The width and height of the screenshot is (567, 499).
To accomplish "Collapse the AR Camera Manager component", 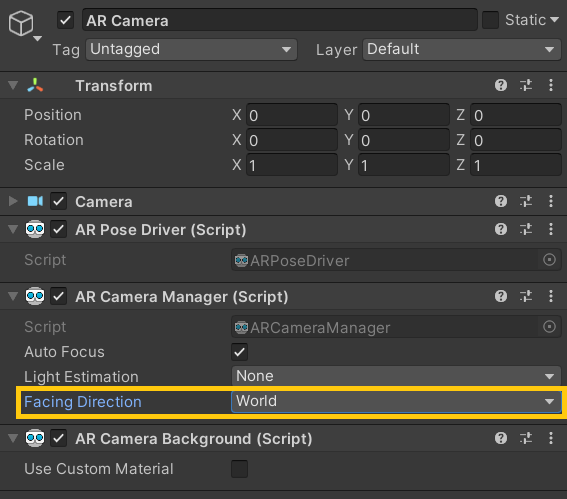I will point(13,297).
